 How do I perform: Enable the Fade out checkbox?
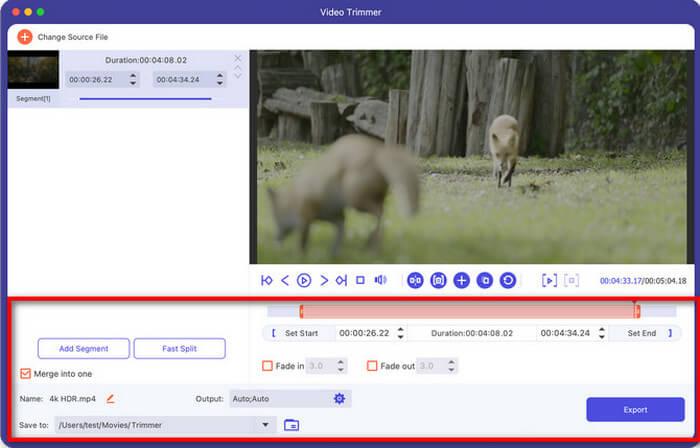click(372, 366)
